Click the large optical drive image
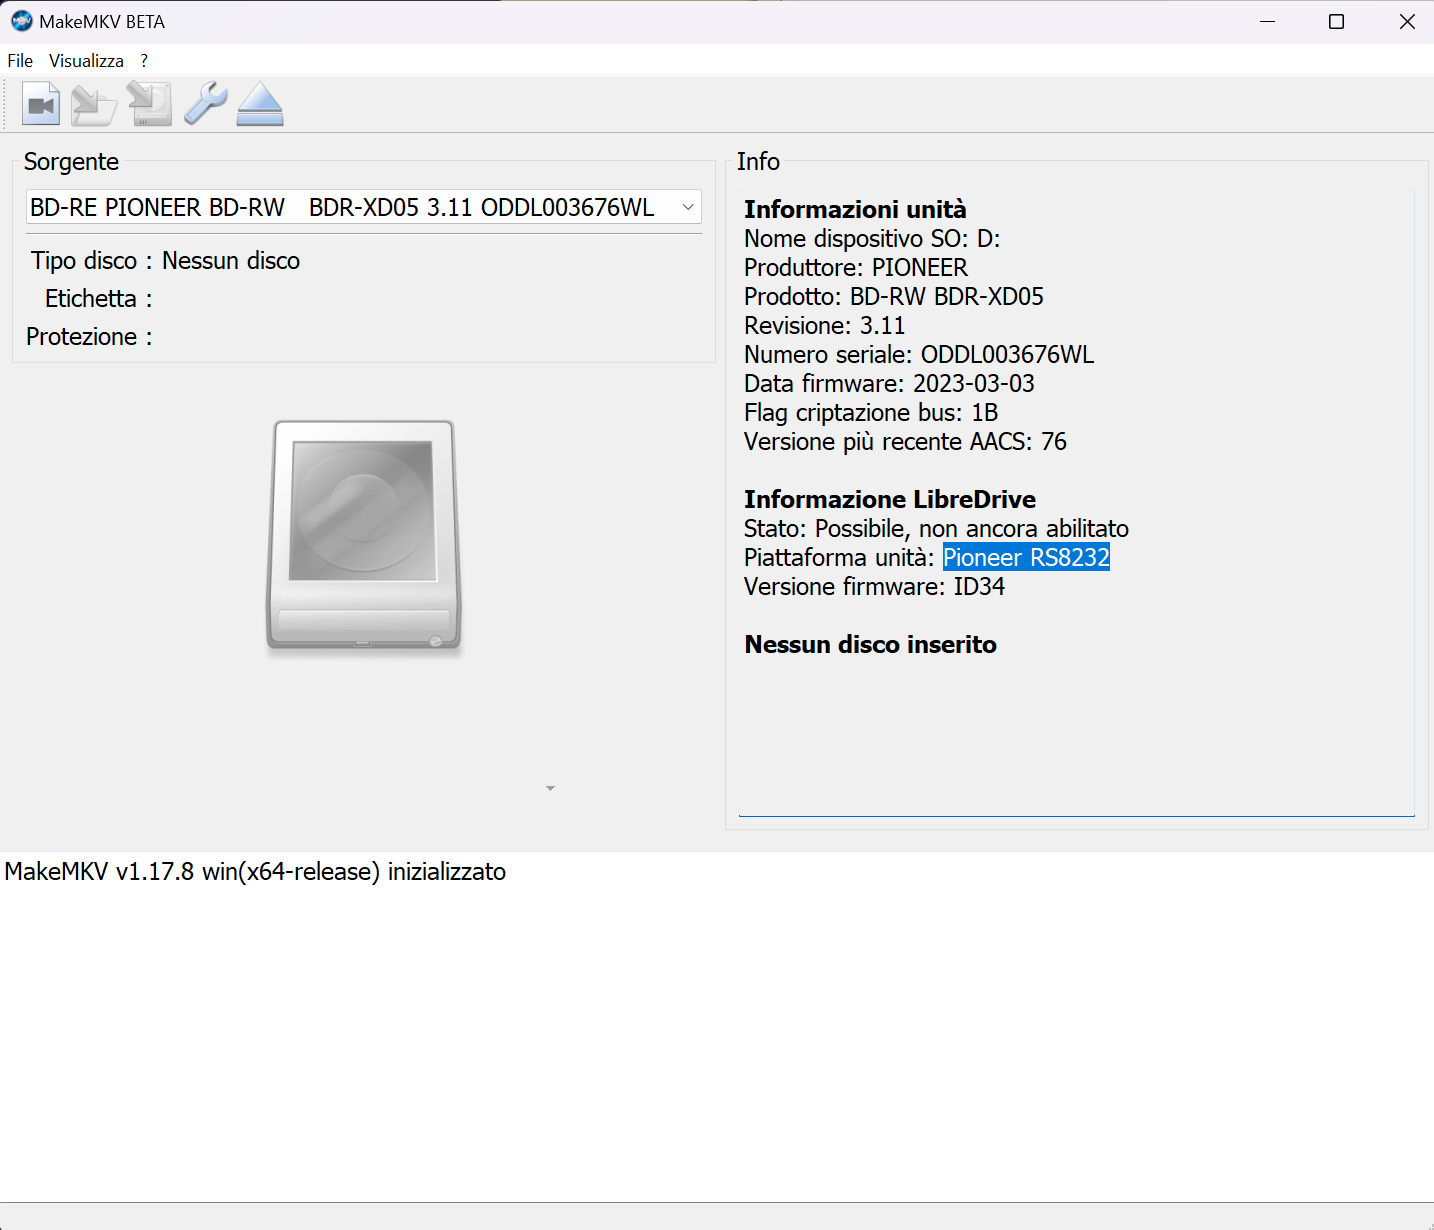 coord(364,536)
